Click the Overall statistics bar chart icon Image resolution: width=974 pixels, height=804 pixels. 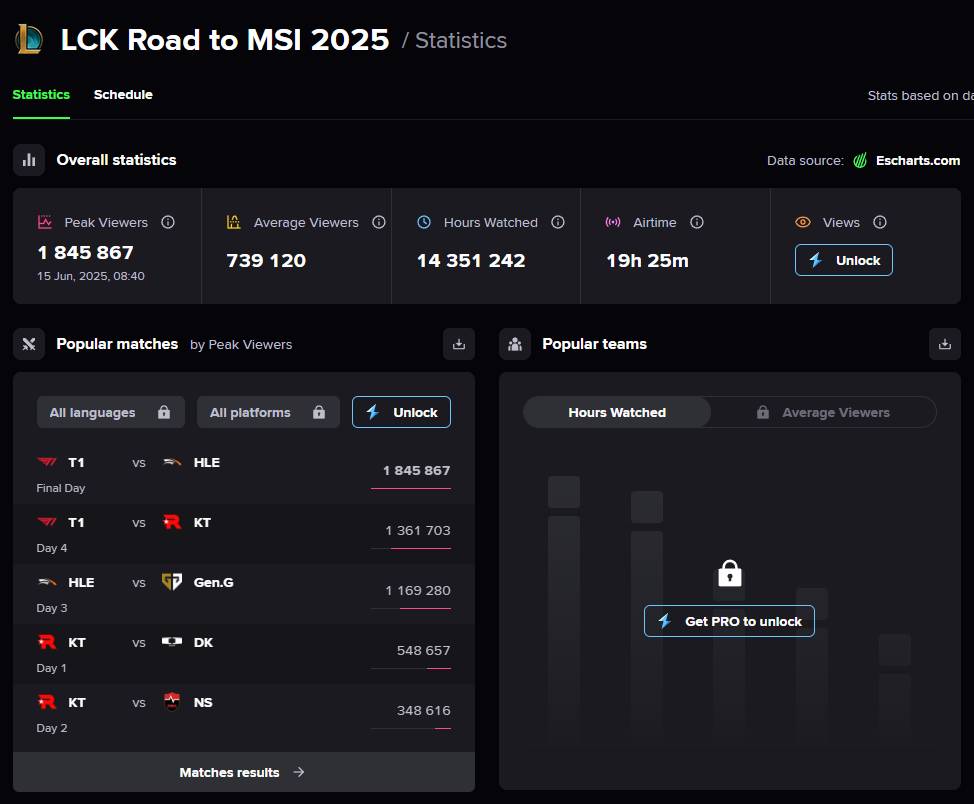29,160
